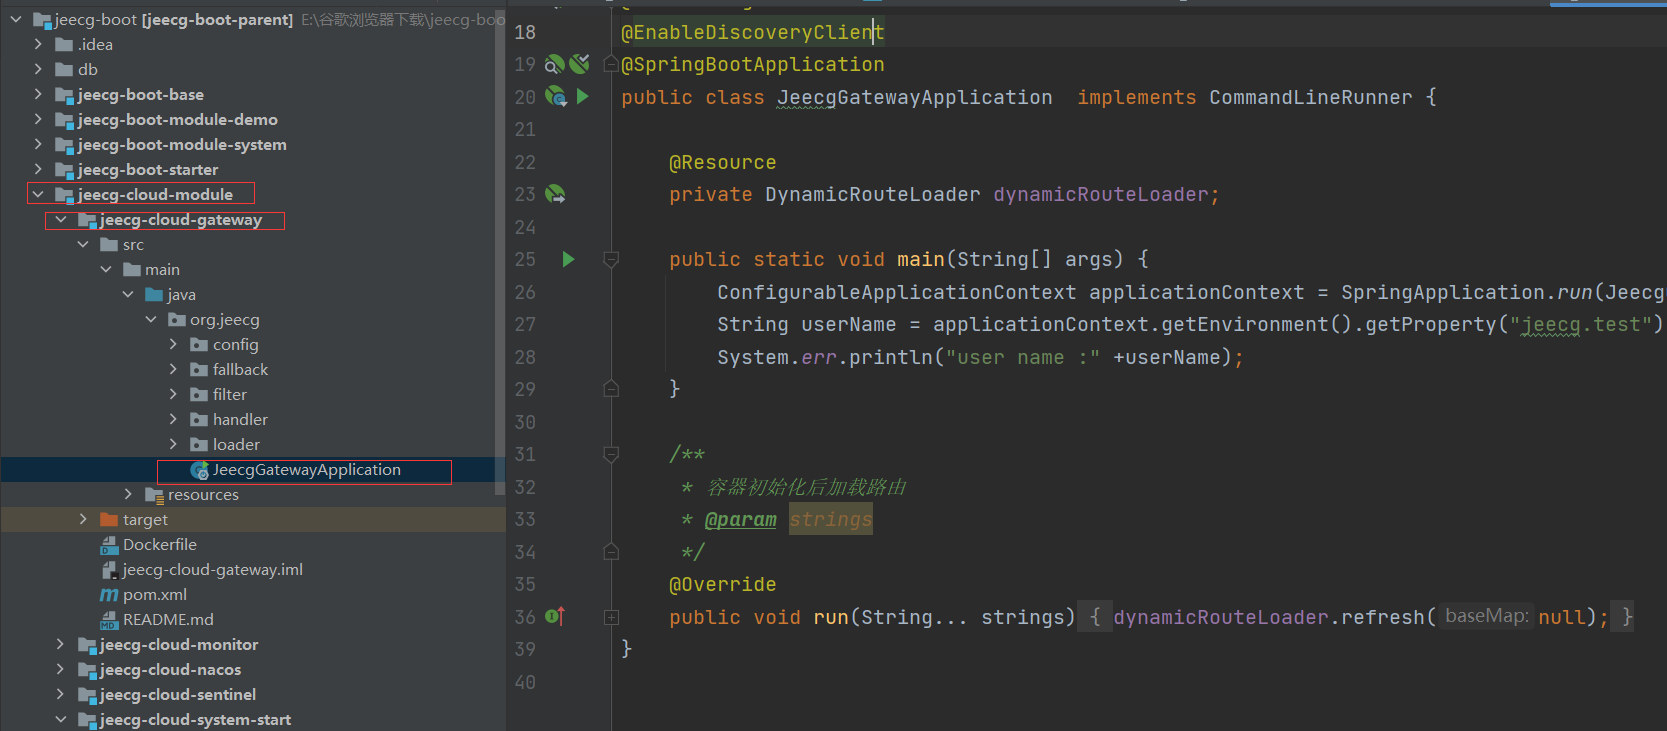The width and height of the screenshot is (1667, 731).
Task: Expand folded run method at line 36
Action: click(611, 618)
